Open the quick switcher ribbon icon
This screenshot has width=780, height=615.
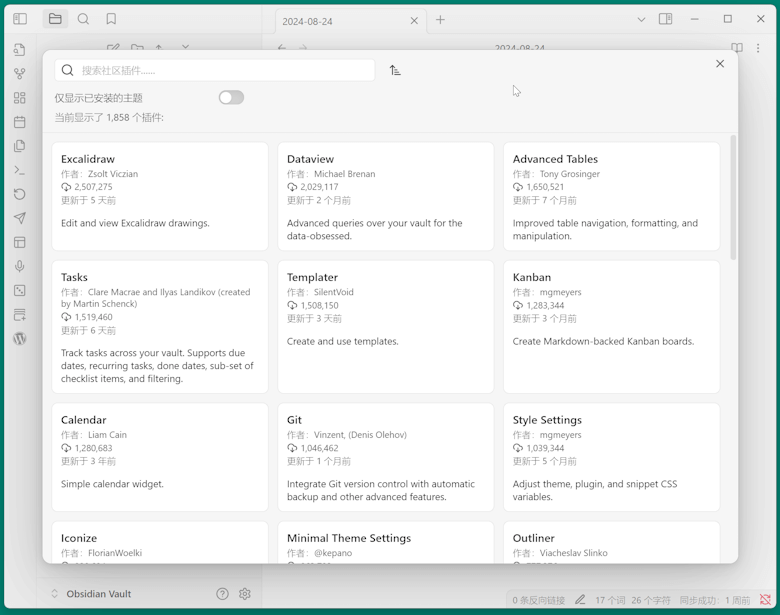(x=19, y=50)
